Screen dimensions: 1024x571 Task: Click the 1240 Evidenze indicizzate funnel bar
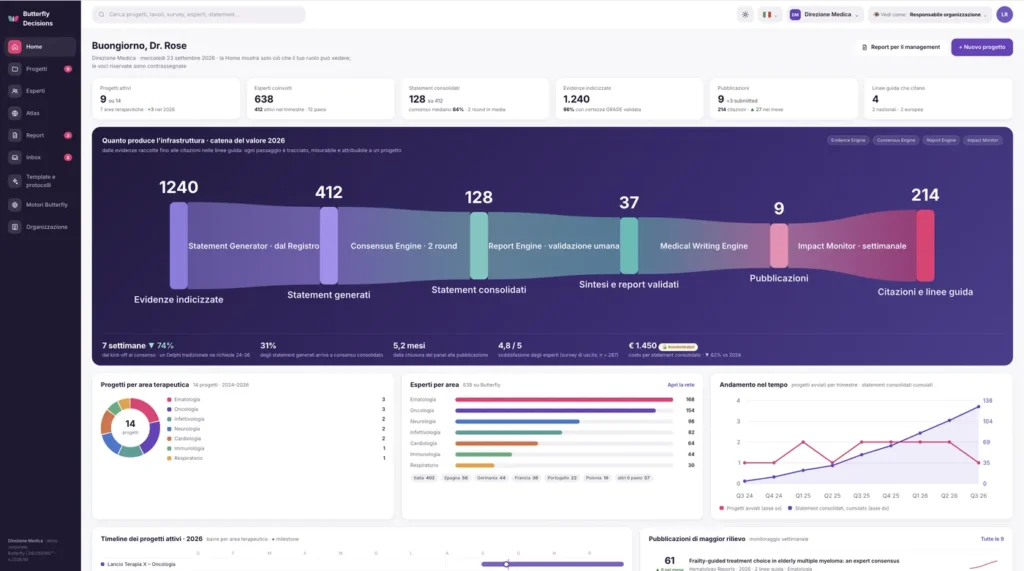(178, 246)
